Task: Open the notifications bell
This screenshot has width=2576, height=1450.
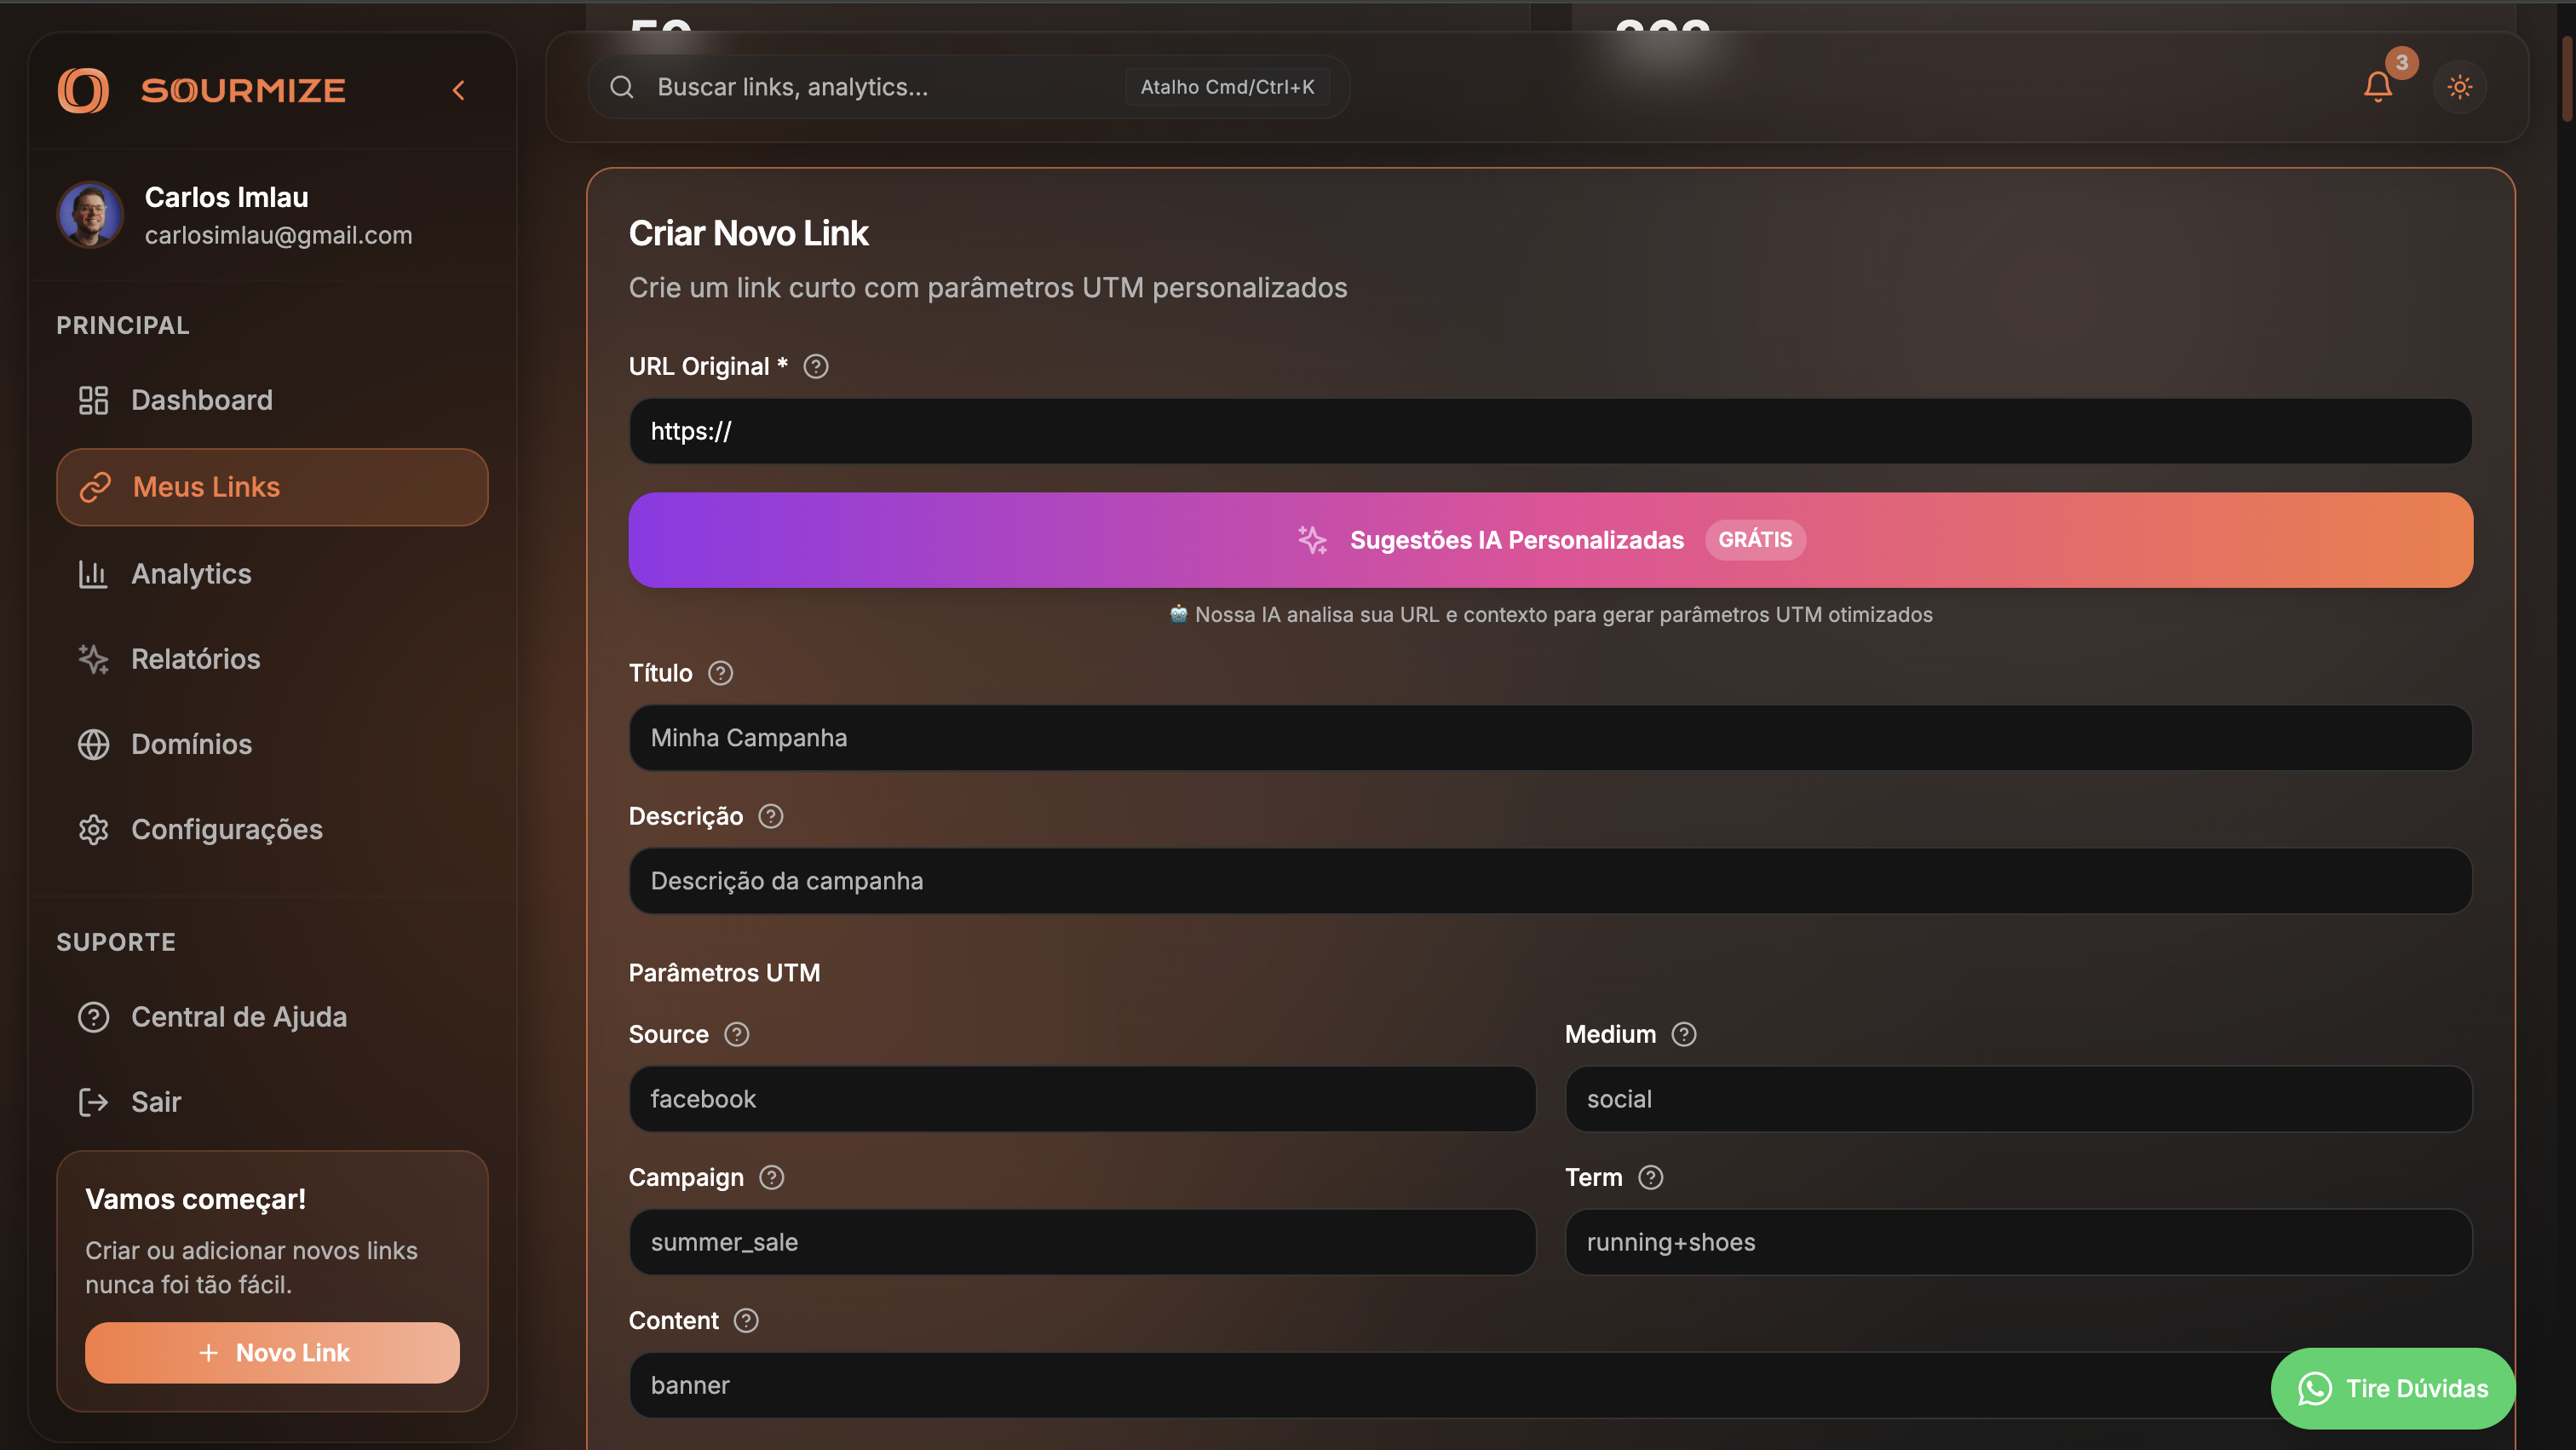Action: 2378,86
